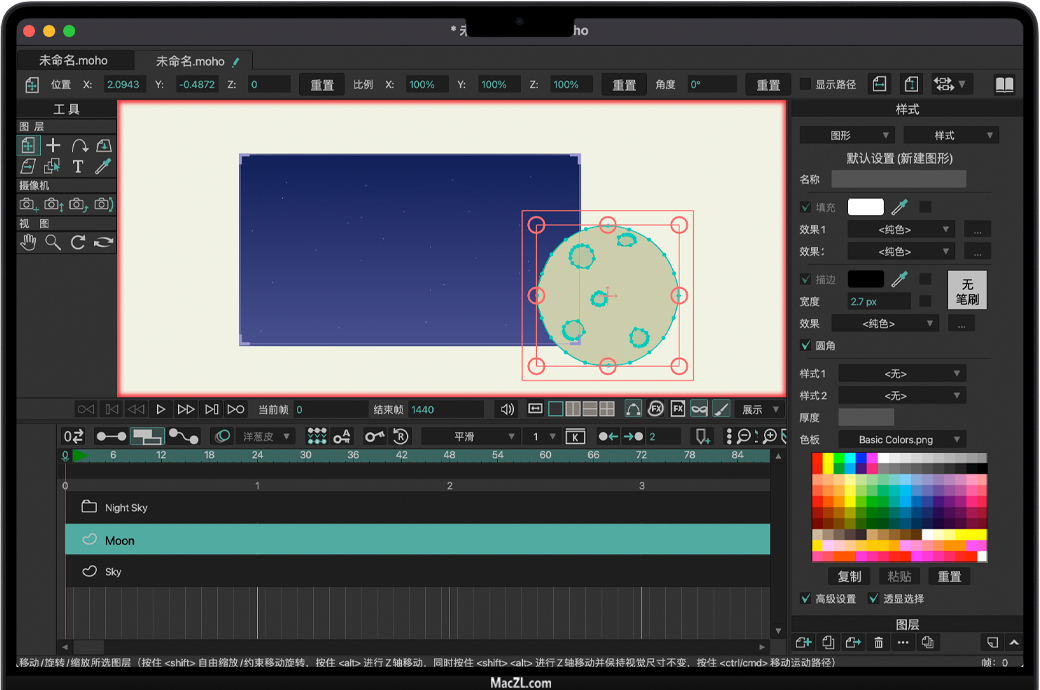Select the Transform Layer tool

(x=28, y=146)
